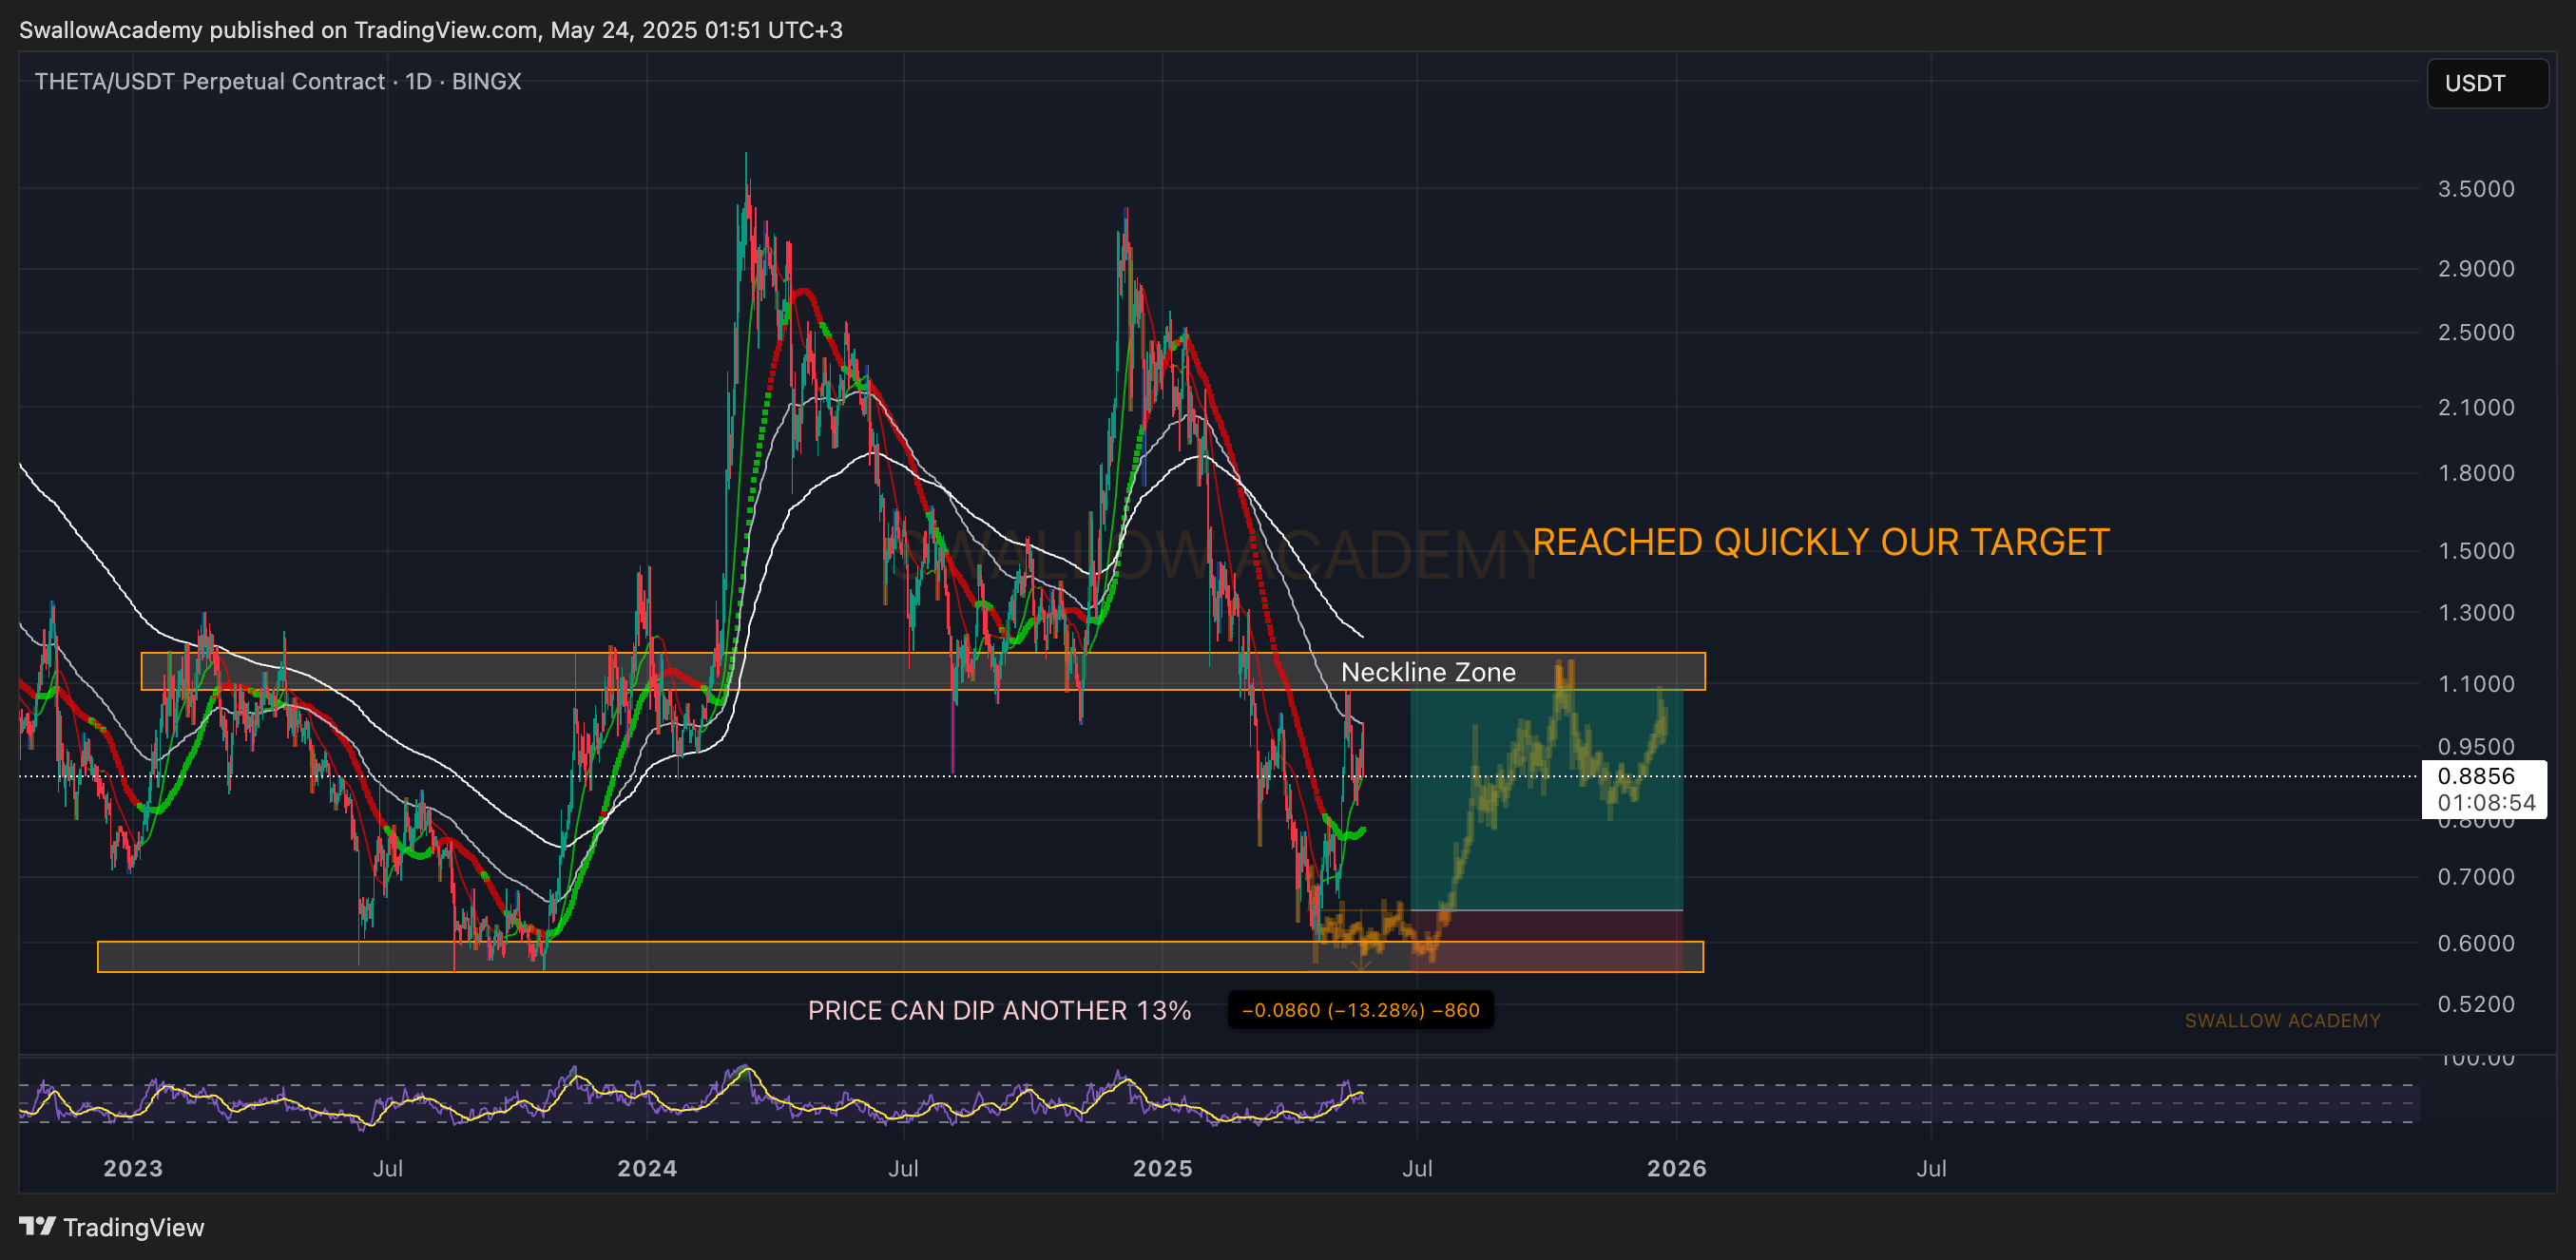Image resolution: width=2576 pixels, height=1260 pixels.
Task: Click the 2.9000 price axis label
Action: [2475, 268]
